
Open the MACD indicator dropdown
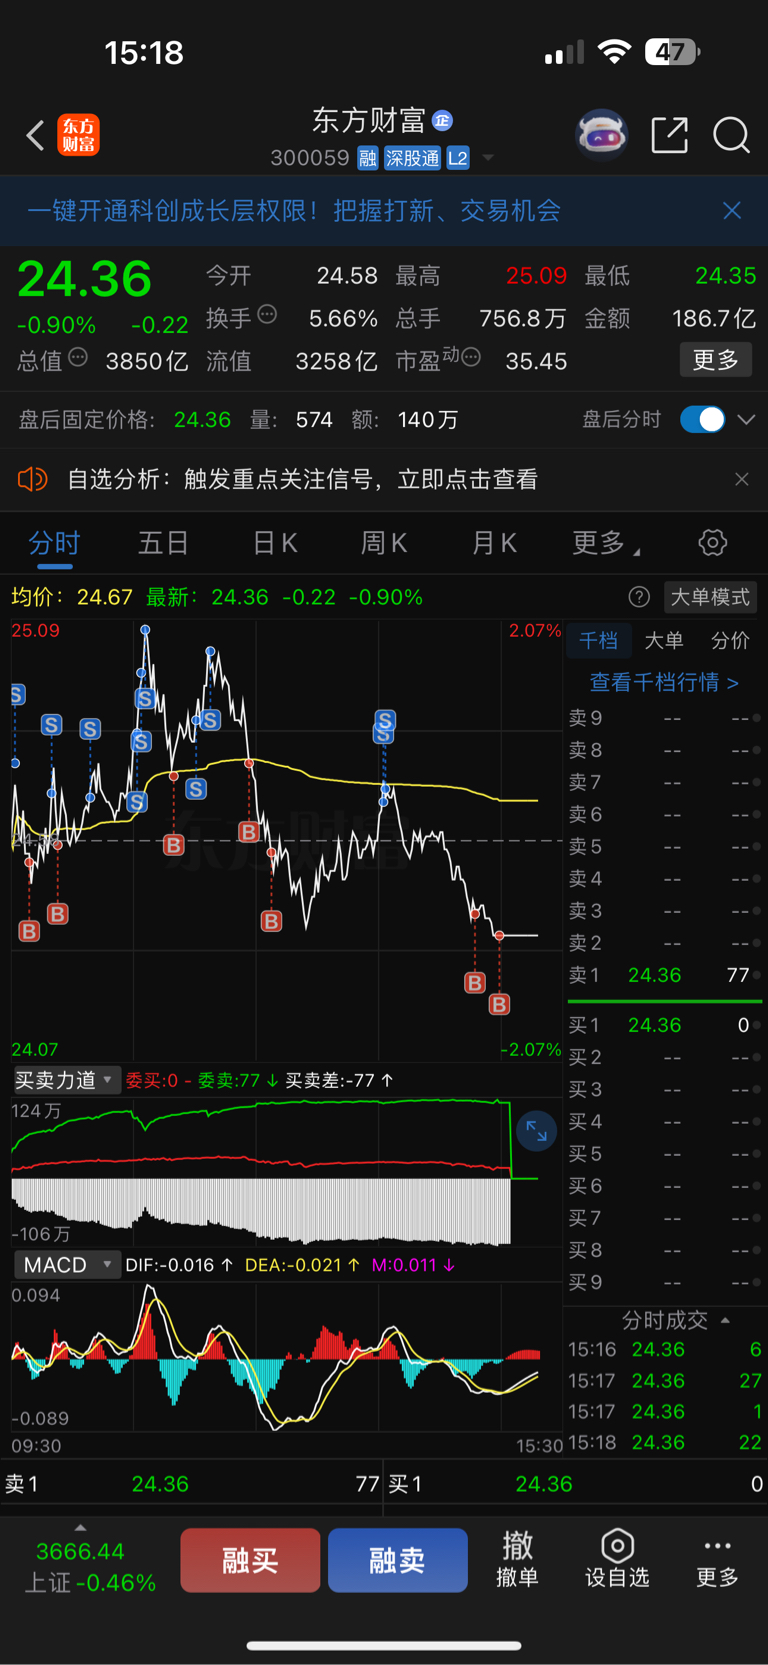tap(66, 1265)
